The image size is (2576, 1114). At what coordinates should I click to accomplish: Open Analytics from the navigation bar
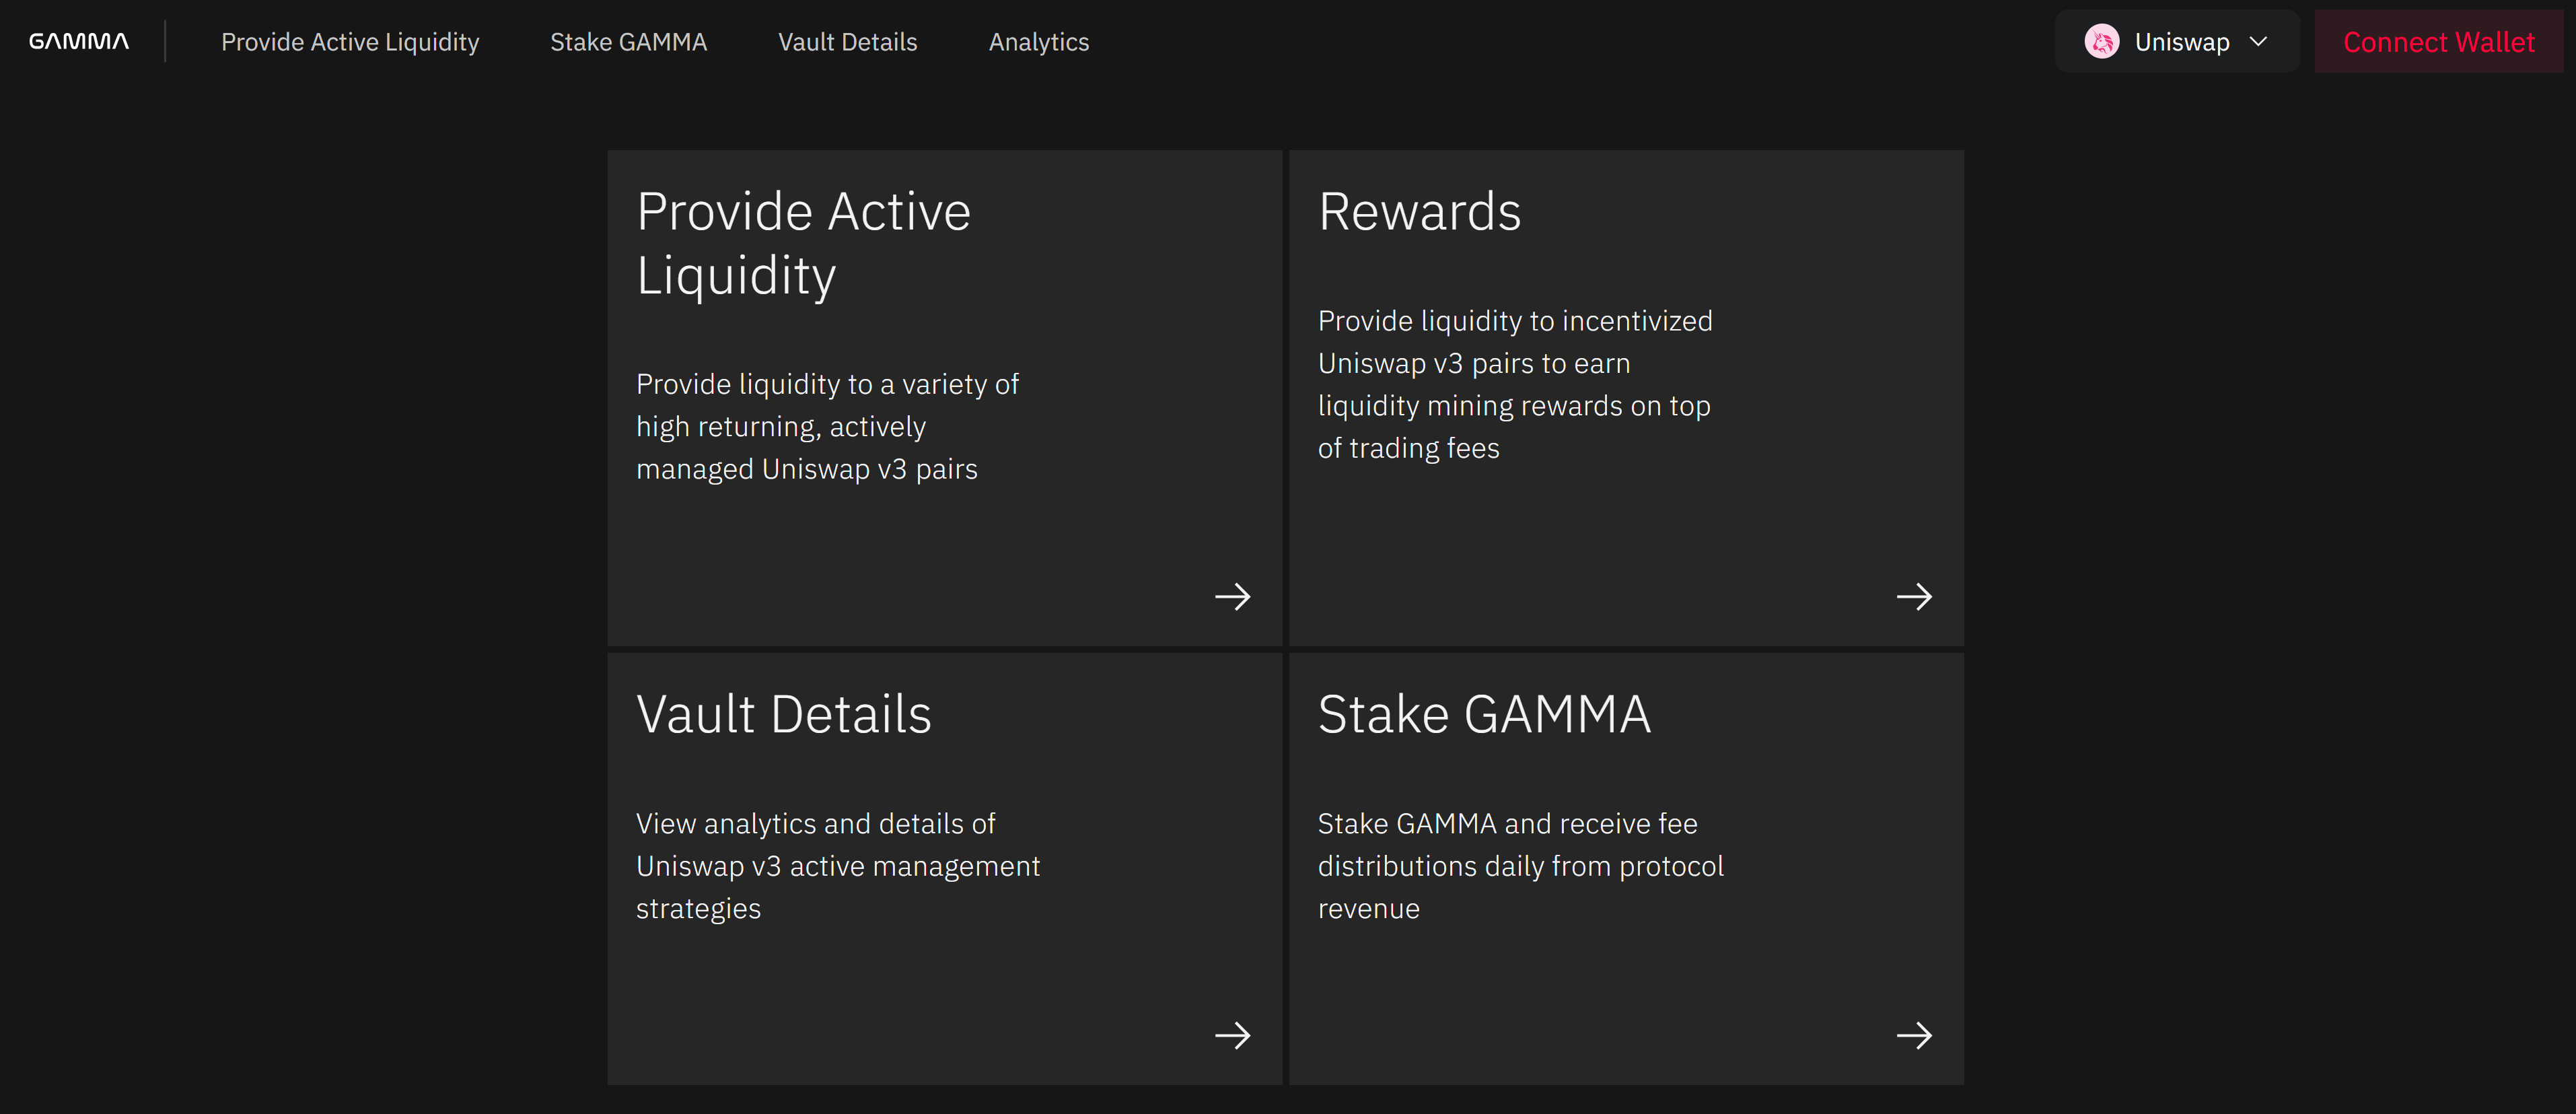[x=1038, y=42]
